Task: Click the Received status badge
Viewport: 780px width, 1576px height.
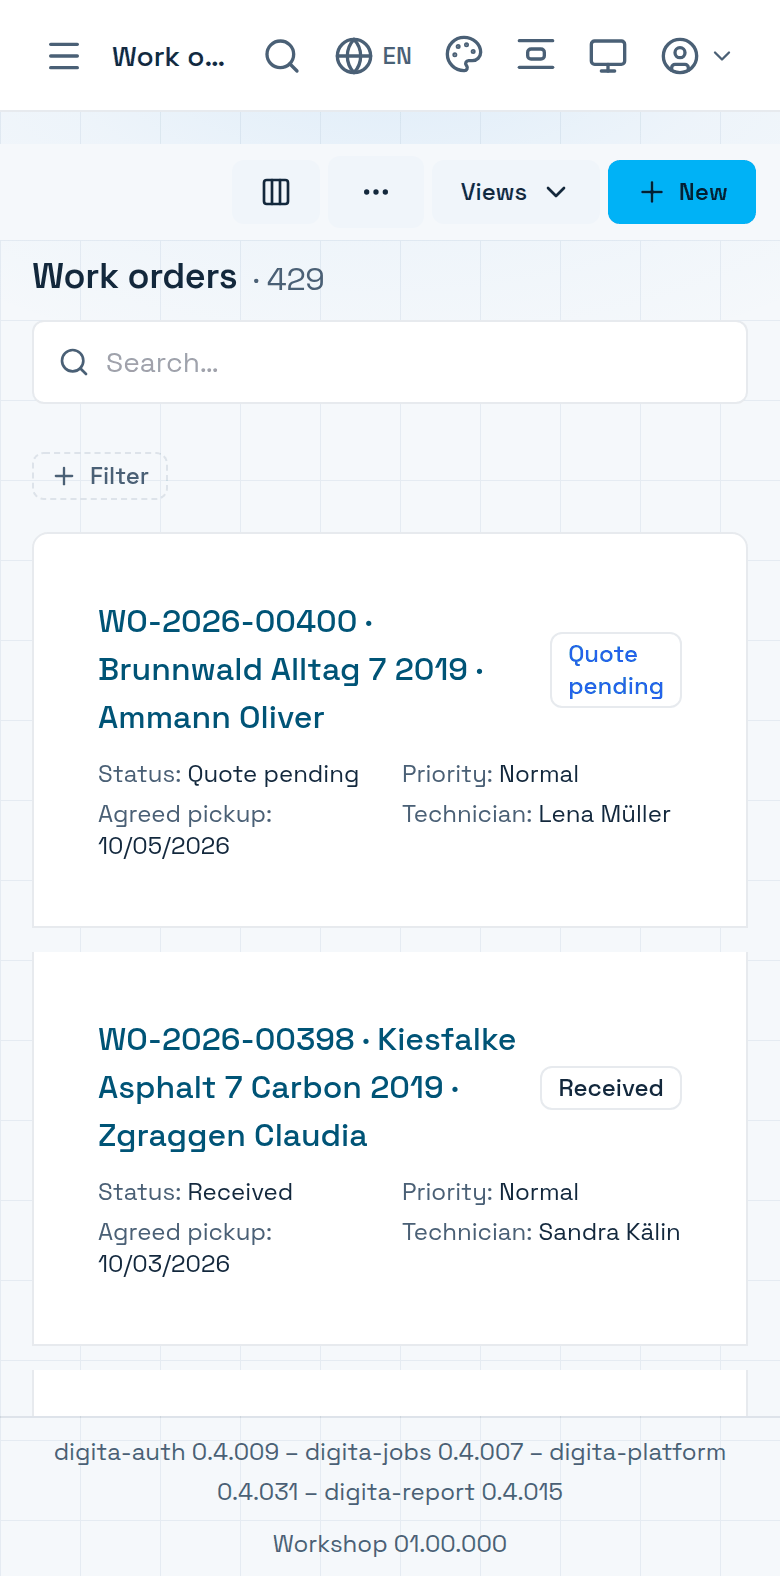Action: tap(611, 1088)
